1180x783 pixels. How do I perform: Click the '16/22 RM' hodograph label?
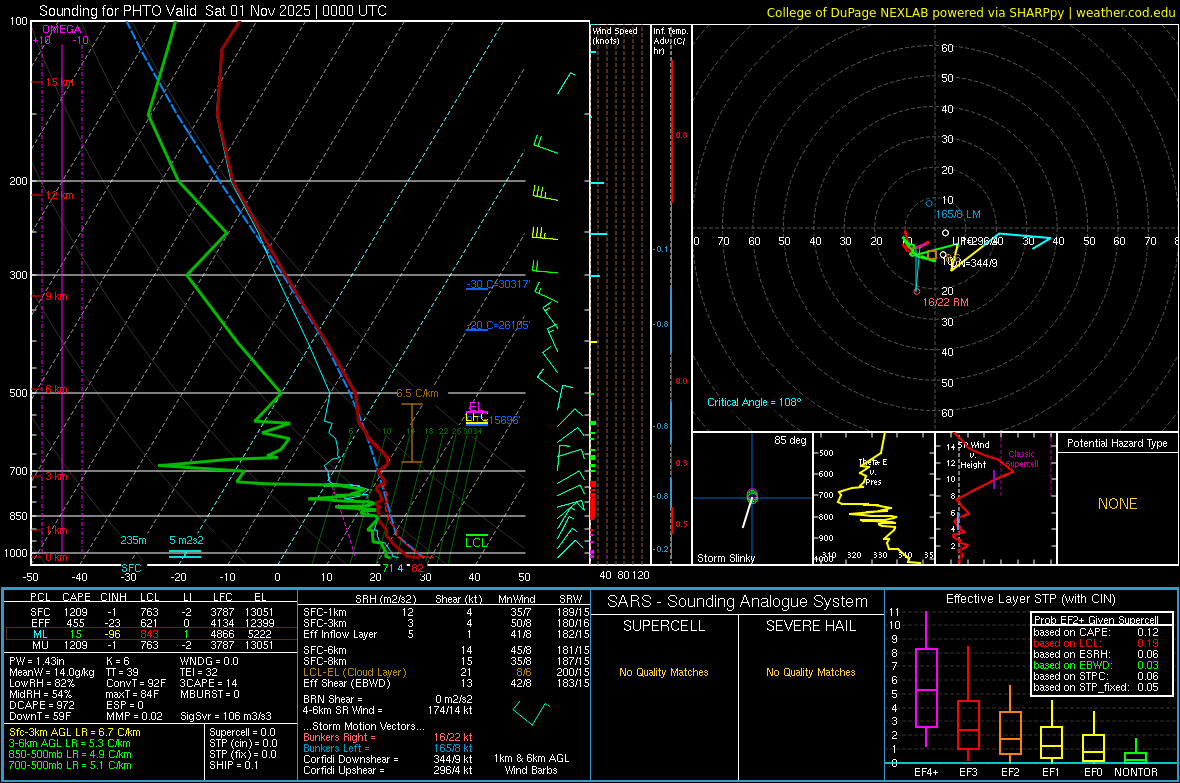pyautogui.click(x=945, y=303)
